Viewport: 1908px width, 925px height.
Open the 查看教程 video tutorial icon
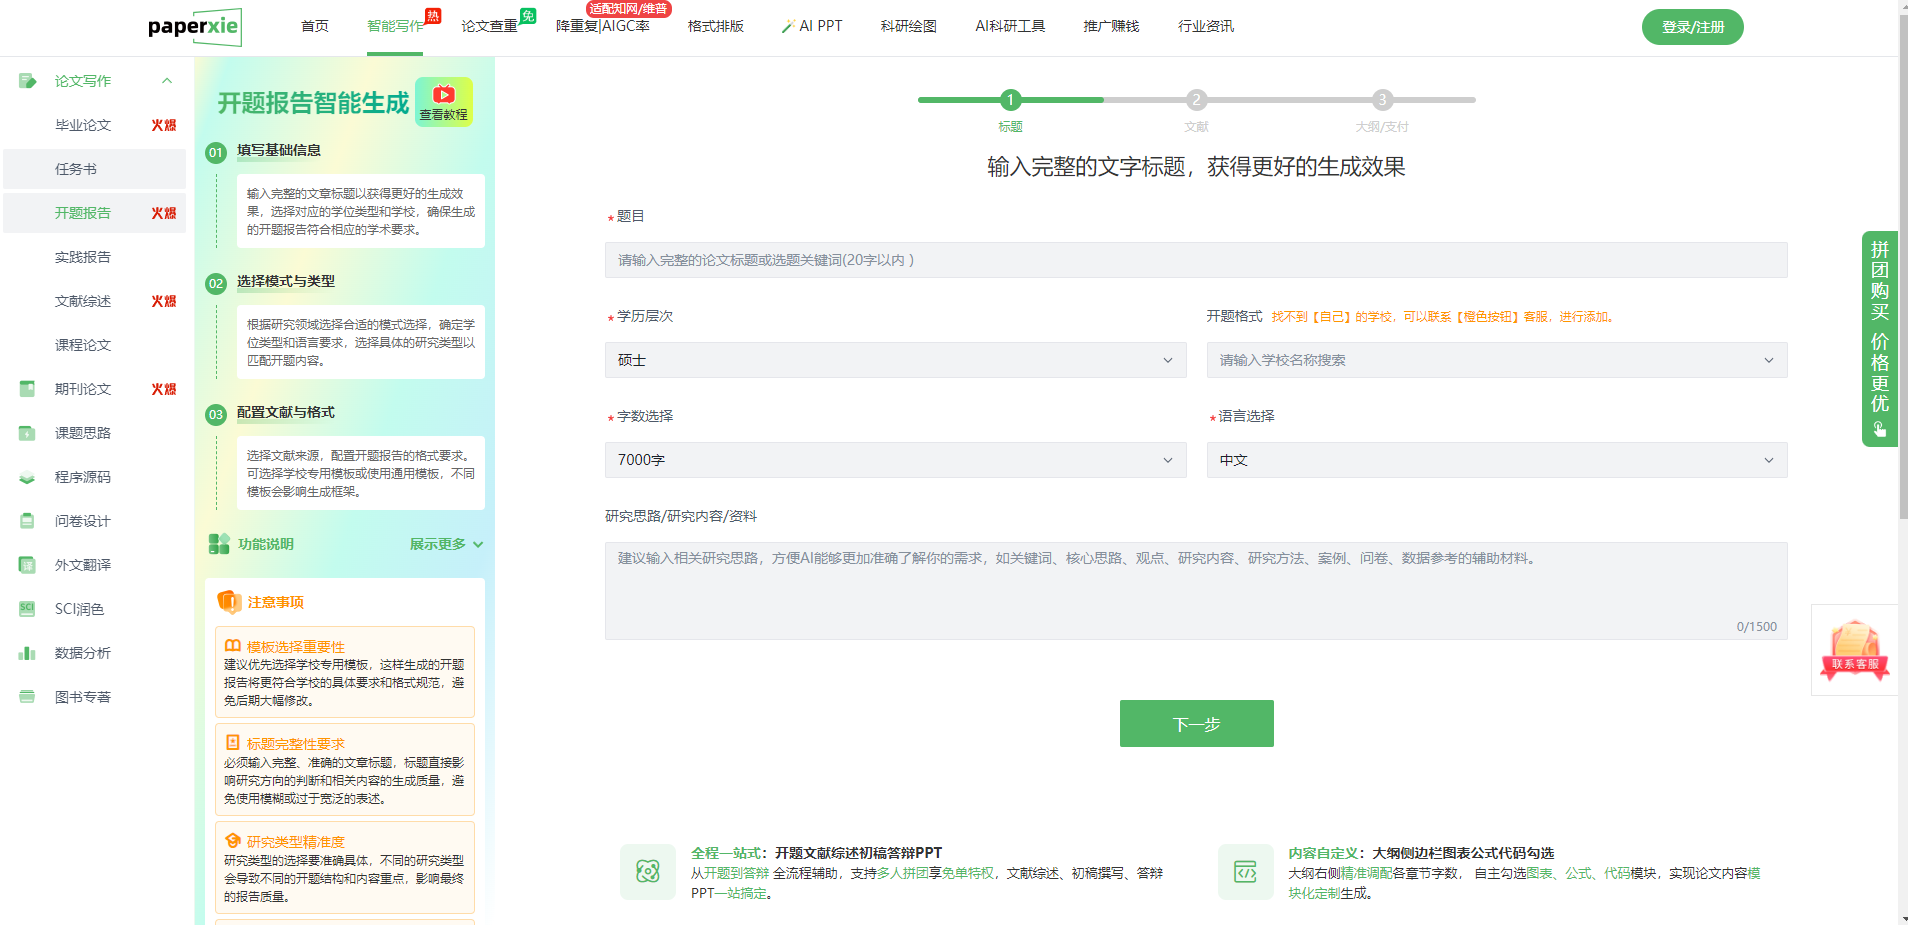443,101
